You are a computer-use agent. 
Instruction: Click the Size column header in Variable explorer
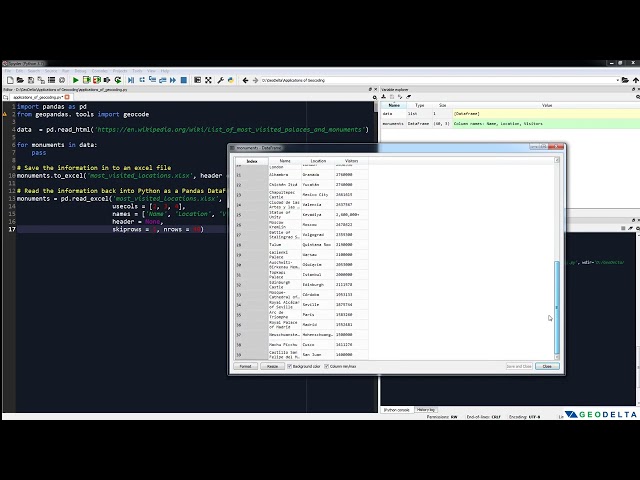[x=442, y=105]
